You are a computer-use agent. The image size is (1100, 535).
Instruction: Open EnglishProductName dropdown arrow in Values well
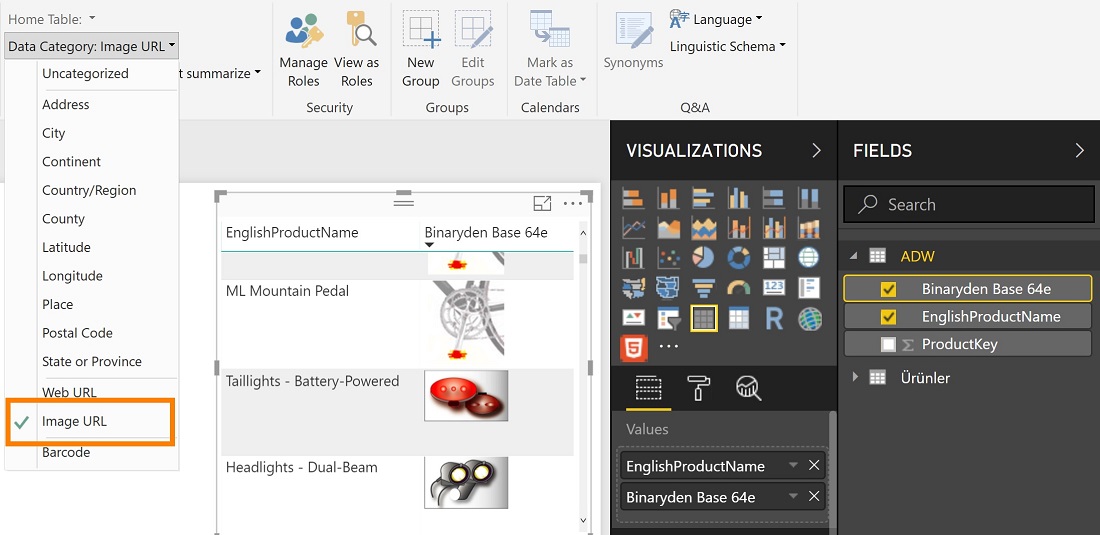(x=793, y=466)
